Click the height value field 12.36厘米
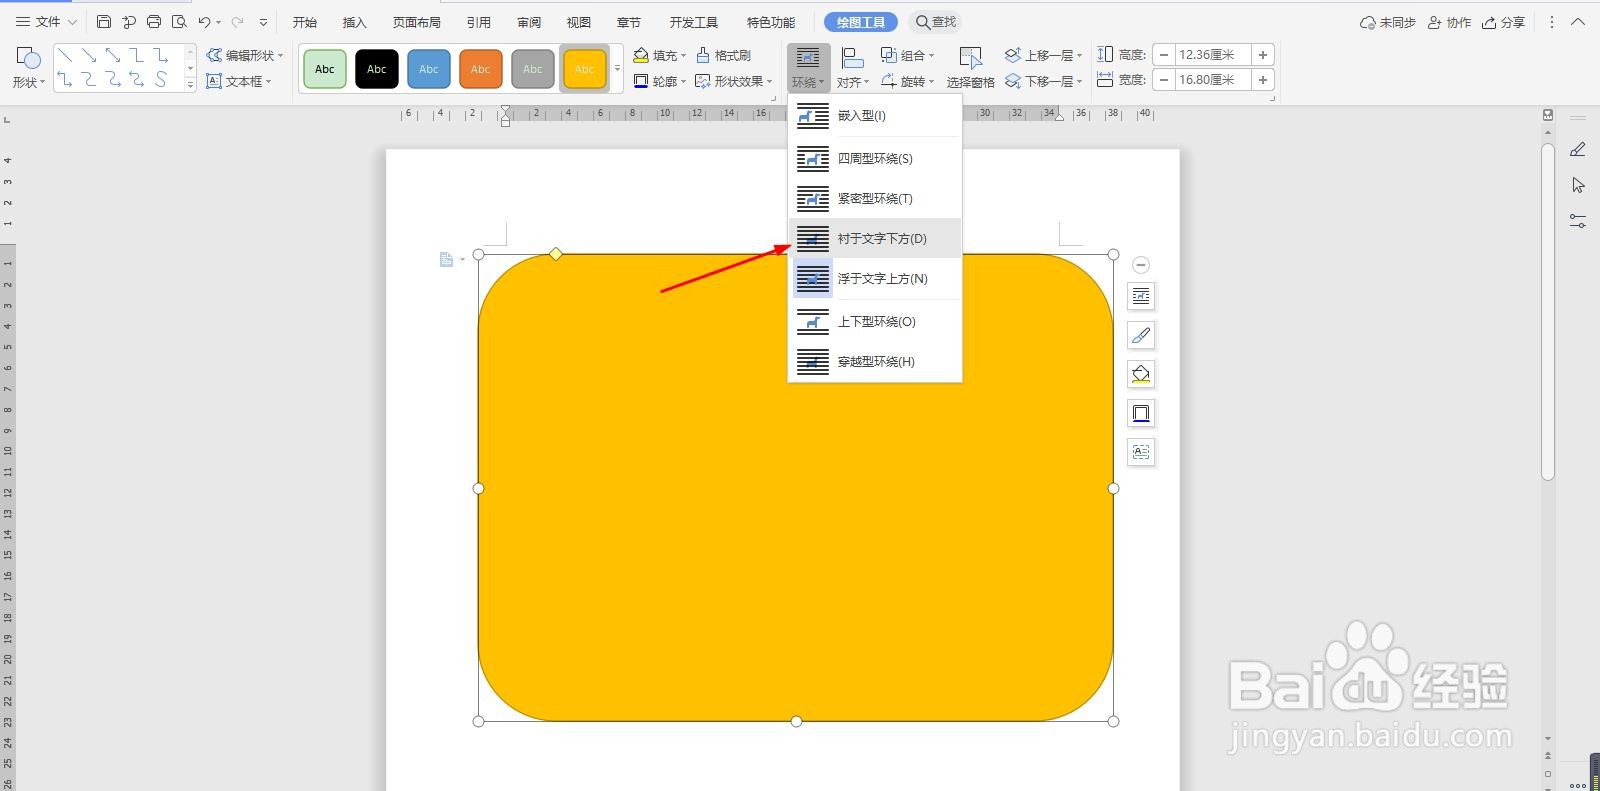This screenshot has width=1600, height=791. click(x=1213, y=55)
